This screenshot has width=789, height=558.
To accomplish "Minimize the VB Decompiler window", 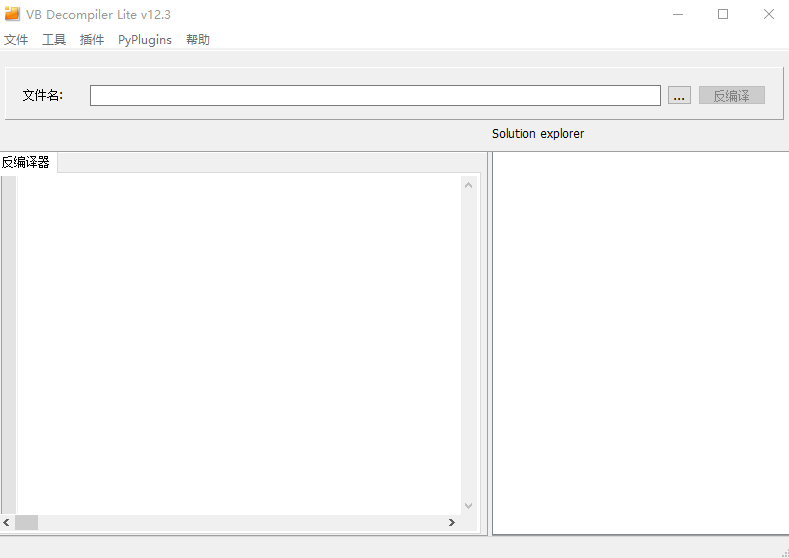I will [678, 15].
